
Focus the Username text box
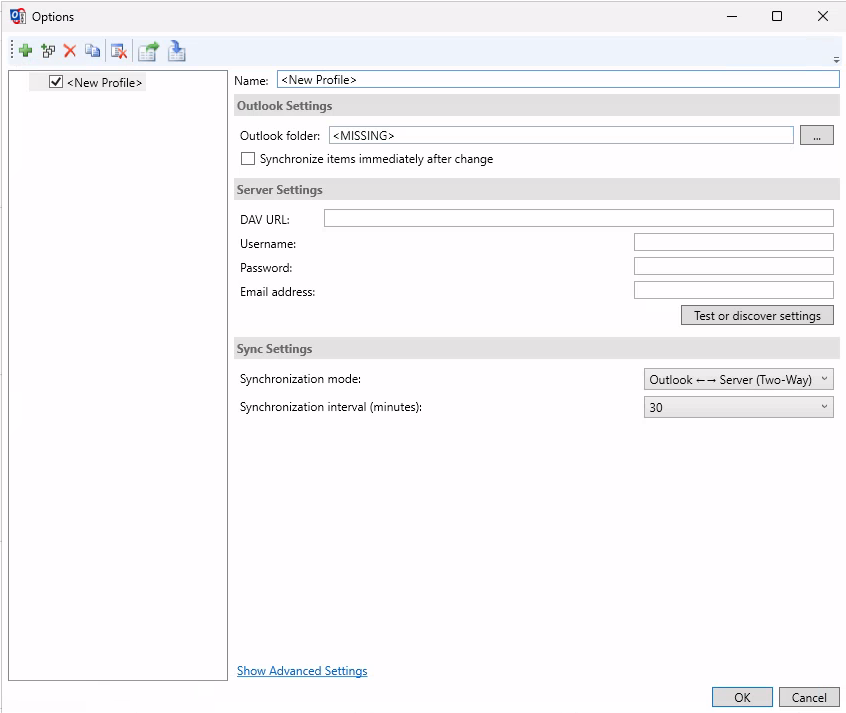tap(733, 243)
